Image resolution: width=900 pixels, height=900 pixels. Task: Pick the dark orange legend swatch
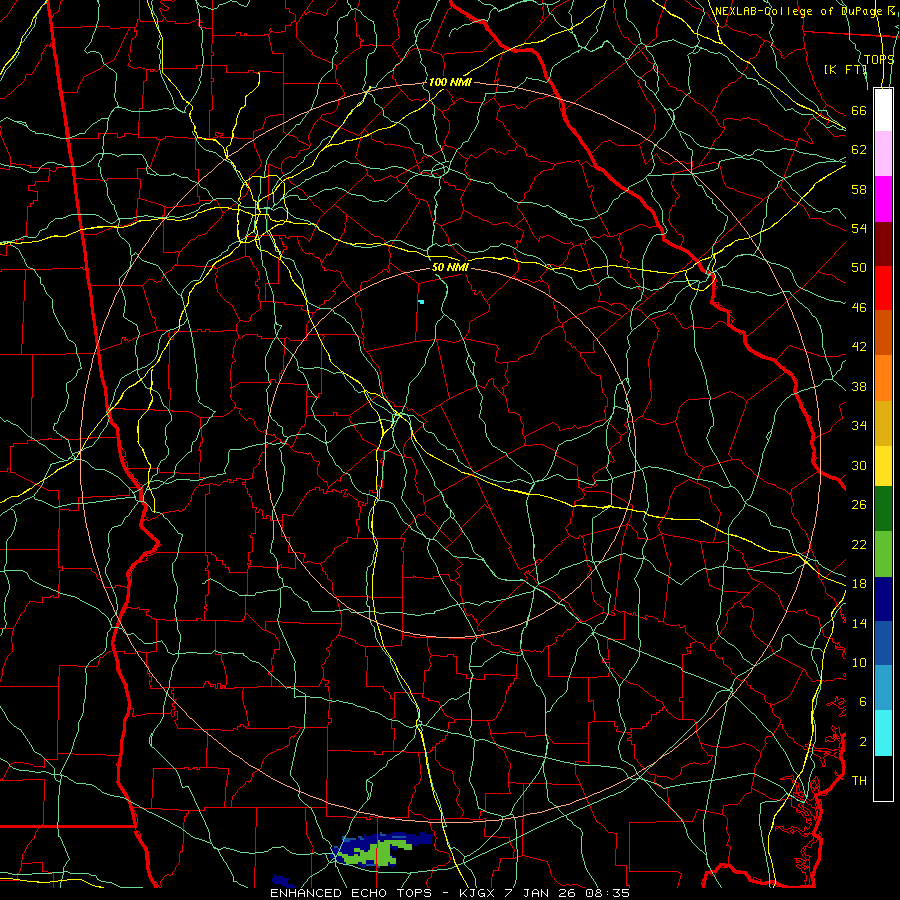point(883,332)
